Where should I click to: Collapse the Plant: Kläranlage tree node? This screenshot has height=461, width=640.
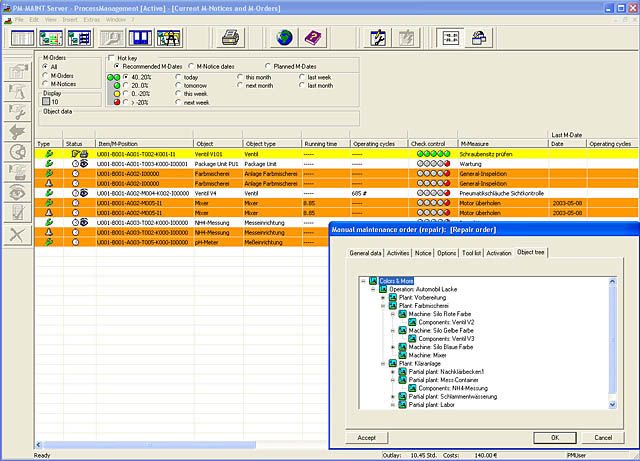(x=383, y=363)
